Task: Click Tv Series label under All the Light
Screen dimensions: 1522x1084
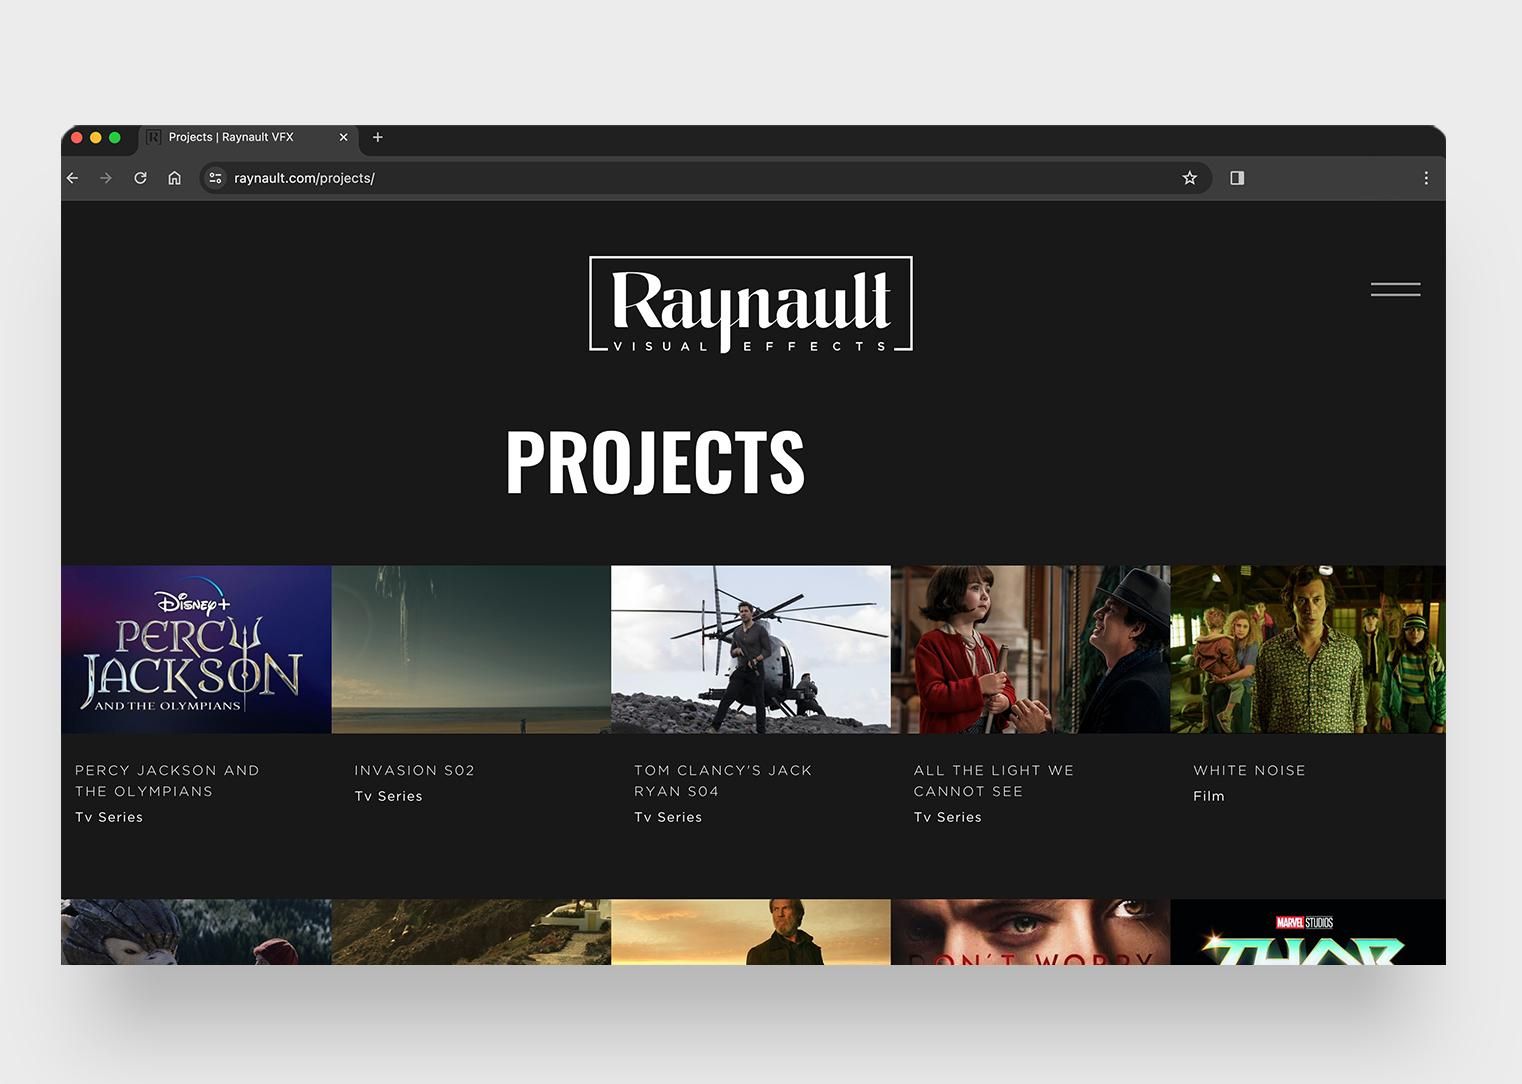Action: pyautogui.click(x=947, y=817)
